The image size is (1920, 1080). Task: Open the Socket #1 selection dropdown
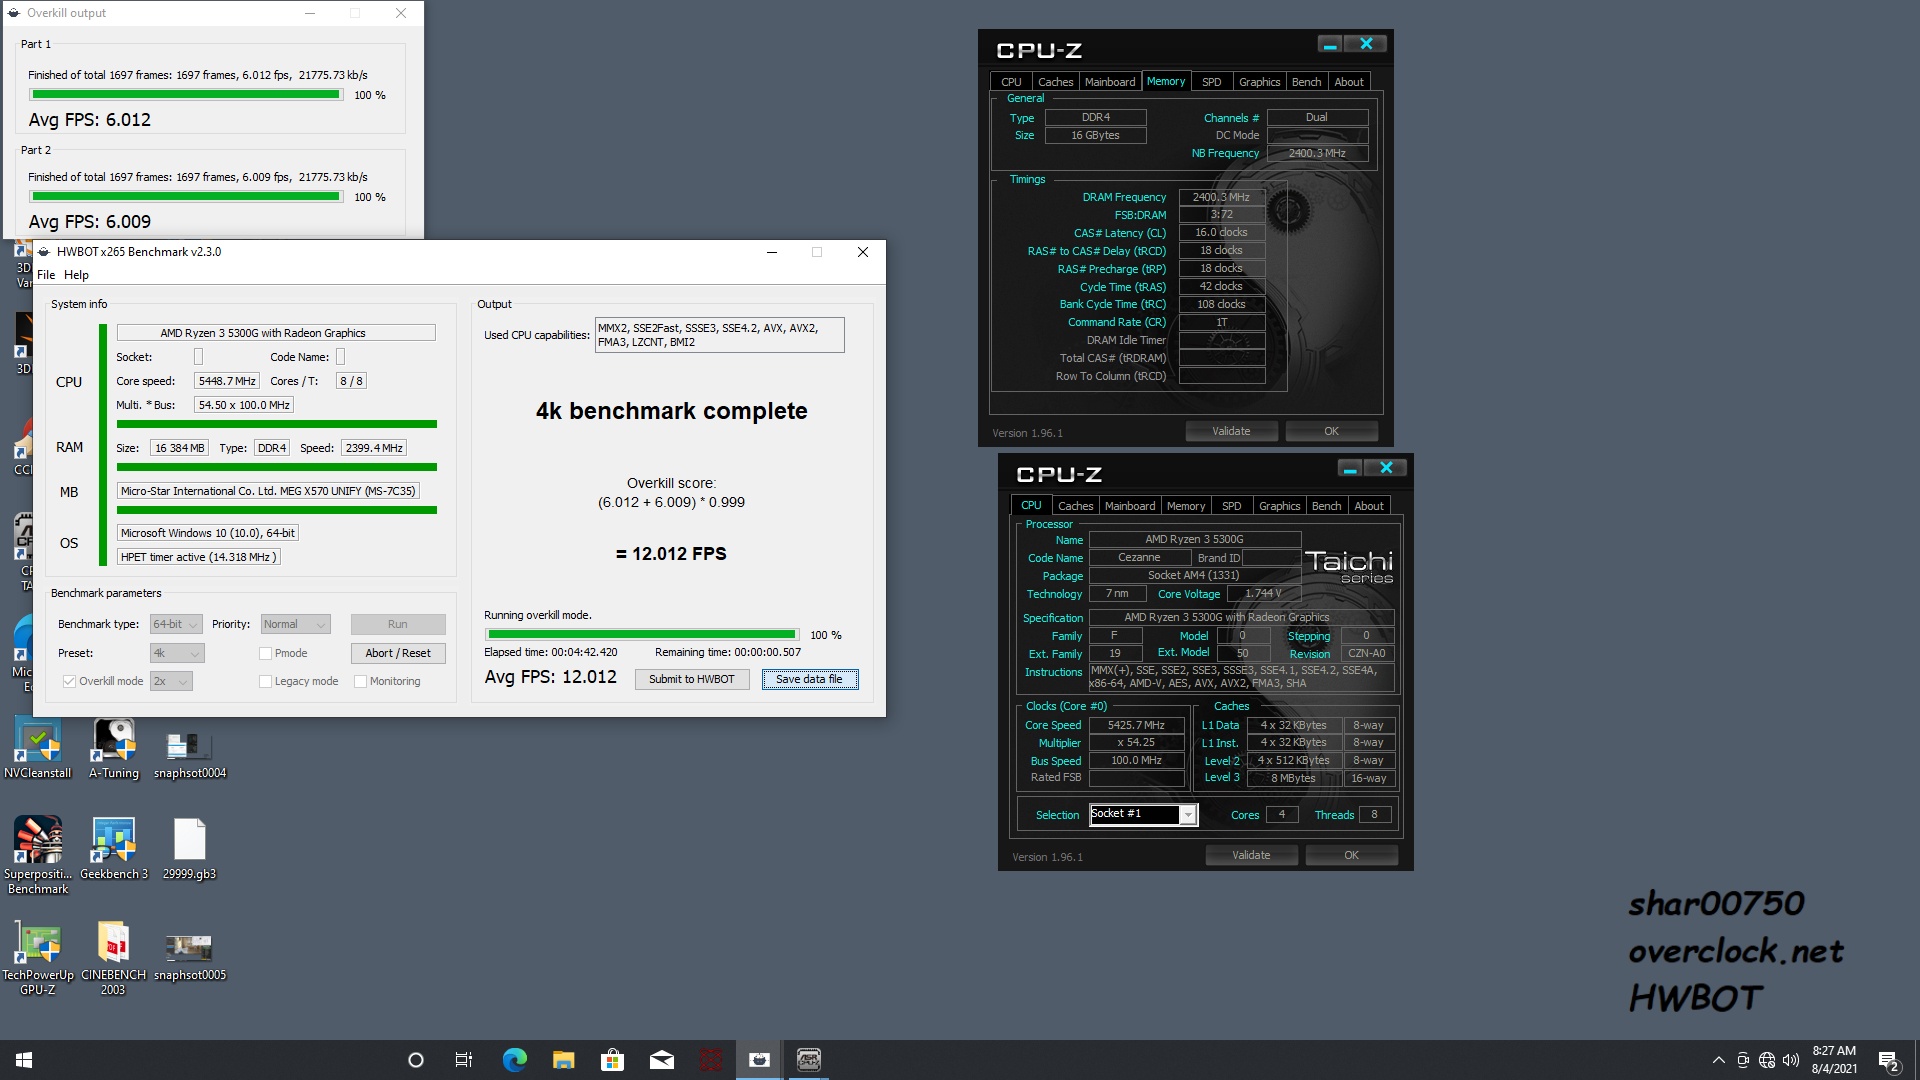(x=1143, y=814)
